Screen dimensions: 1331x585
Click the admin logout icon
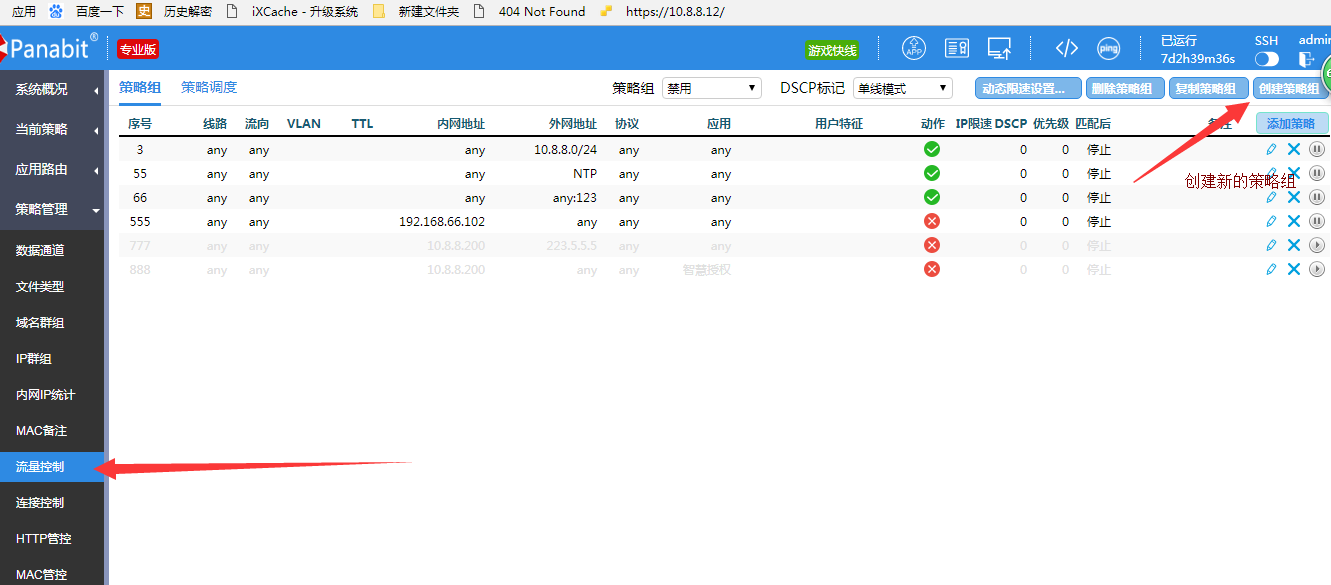coord(1306,59)
